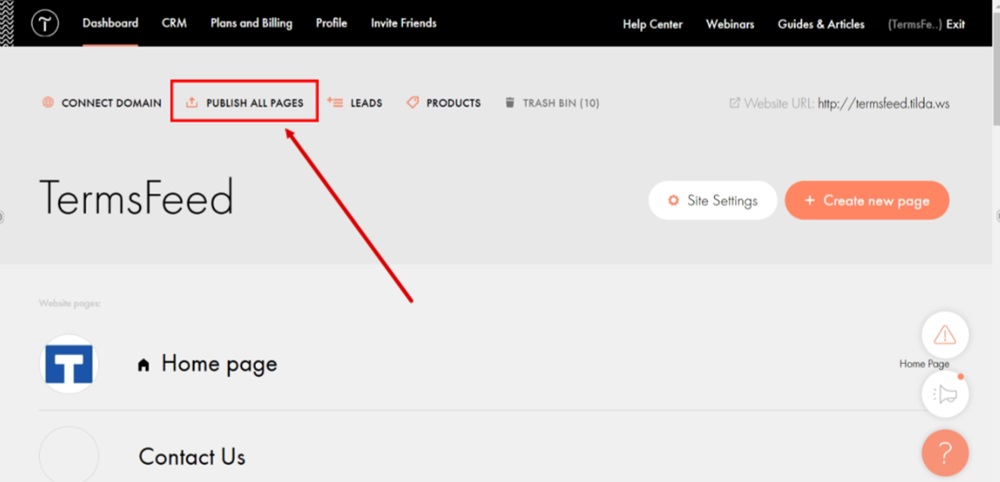Click the external link icon beside Website URL
The image size is (1000, 482).
pyautogui.click(x=735, y=103)
